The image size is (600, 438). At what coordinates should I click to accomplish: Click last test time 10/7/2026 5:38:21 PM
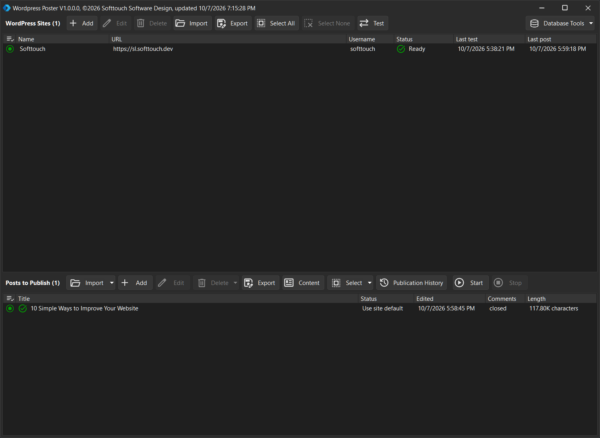(x=486, y=49)
